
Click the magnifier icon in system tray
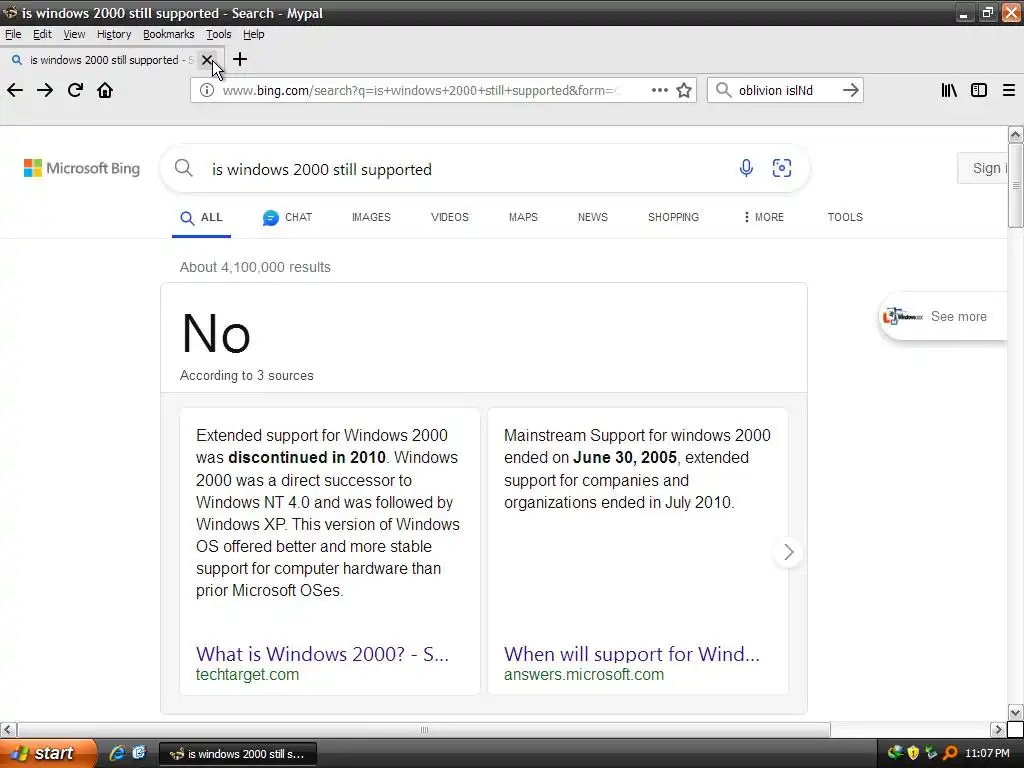(950, 753)
